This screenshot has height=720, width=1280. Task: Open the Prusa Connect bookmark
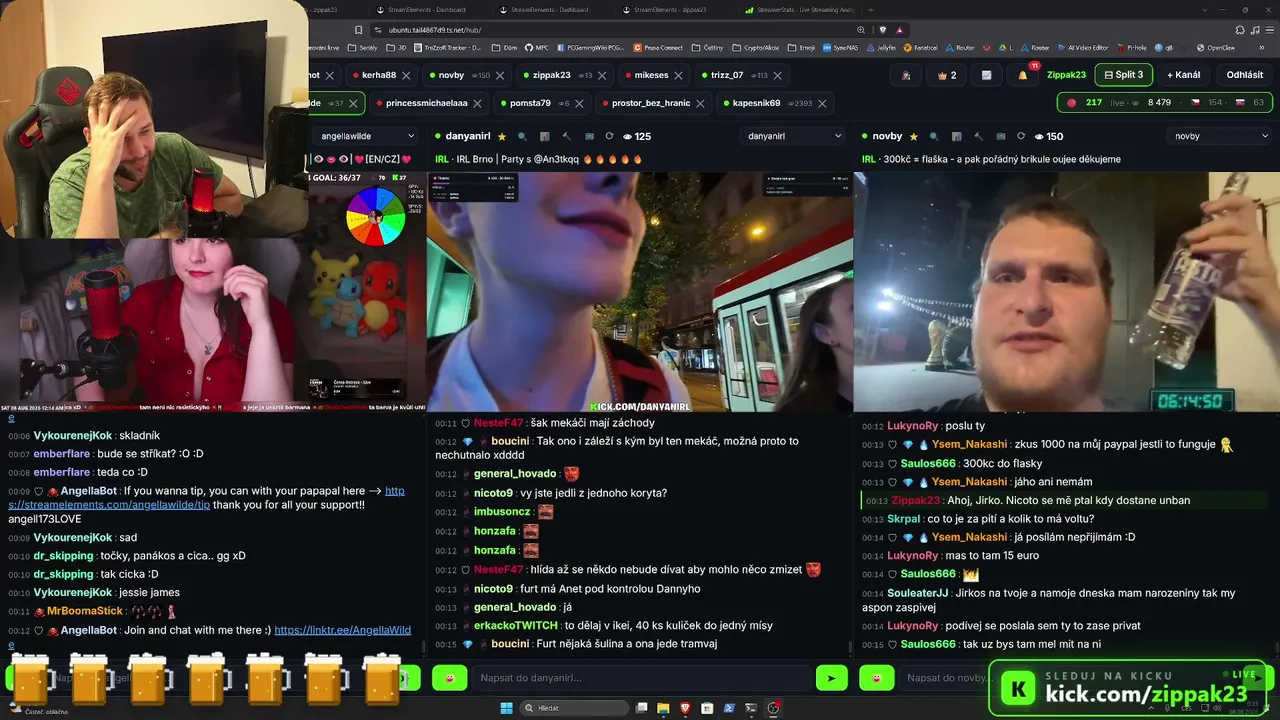tap(660, 47)
